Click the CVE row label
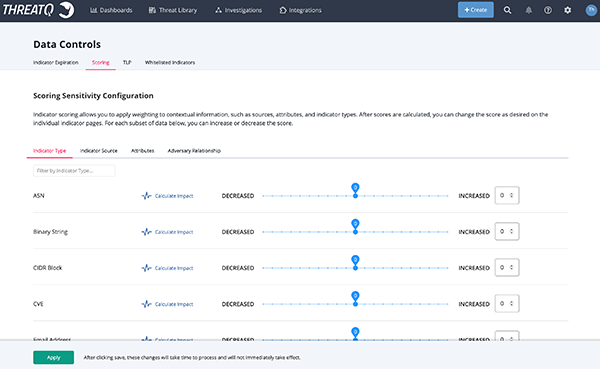The width and height of the screenshot is (600, 369). tap(38, 304)
